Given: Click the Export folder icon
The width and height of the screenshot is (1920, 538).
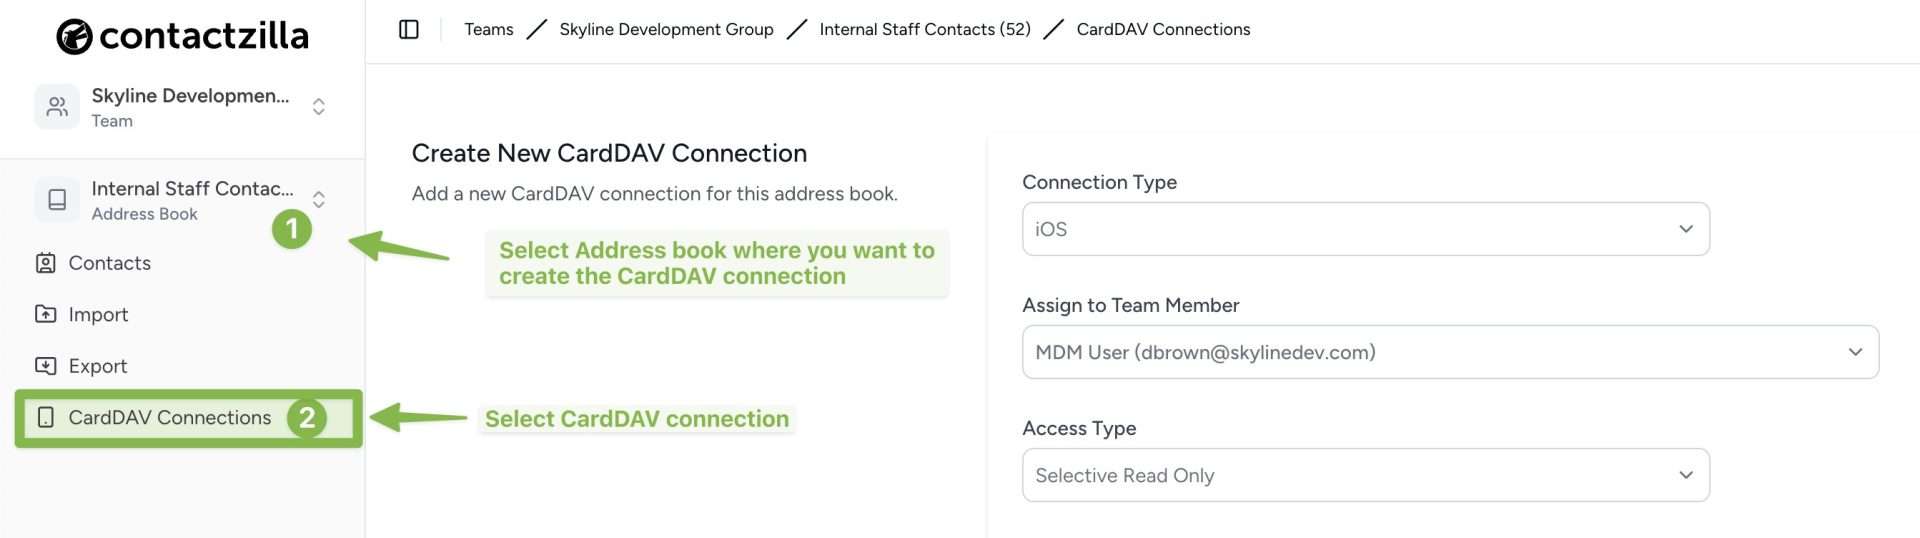Looking at the screenshot, I should (x=46, y=366).
